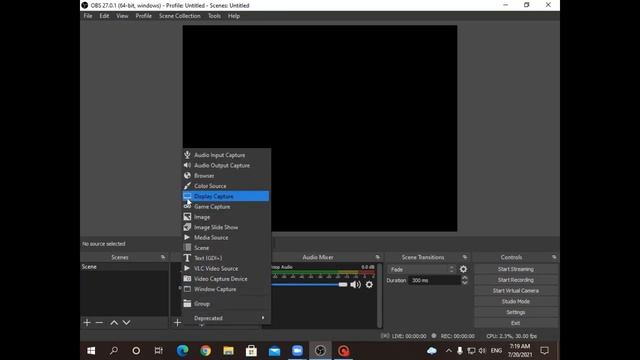This screenshot has width=640, height=360.
Task: Choose Game Capture from sources menu
Action: coord(226,207)
